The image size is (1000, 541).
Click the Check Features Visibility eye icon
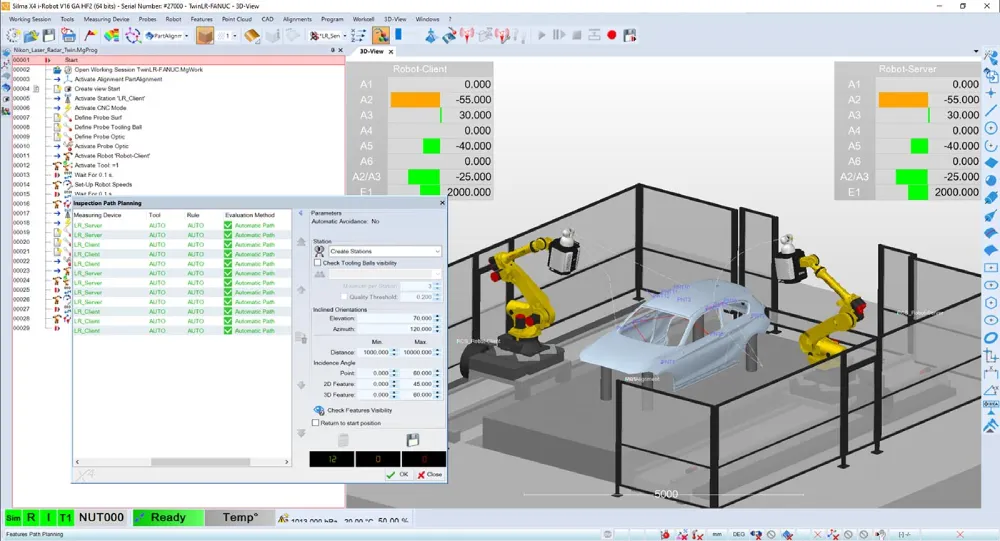pos(319,410)
